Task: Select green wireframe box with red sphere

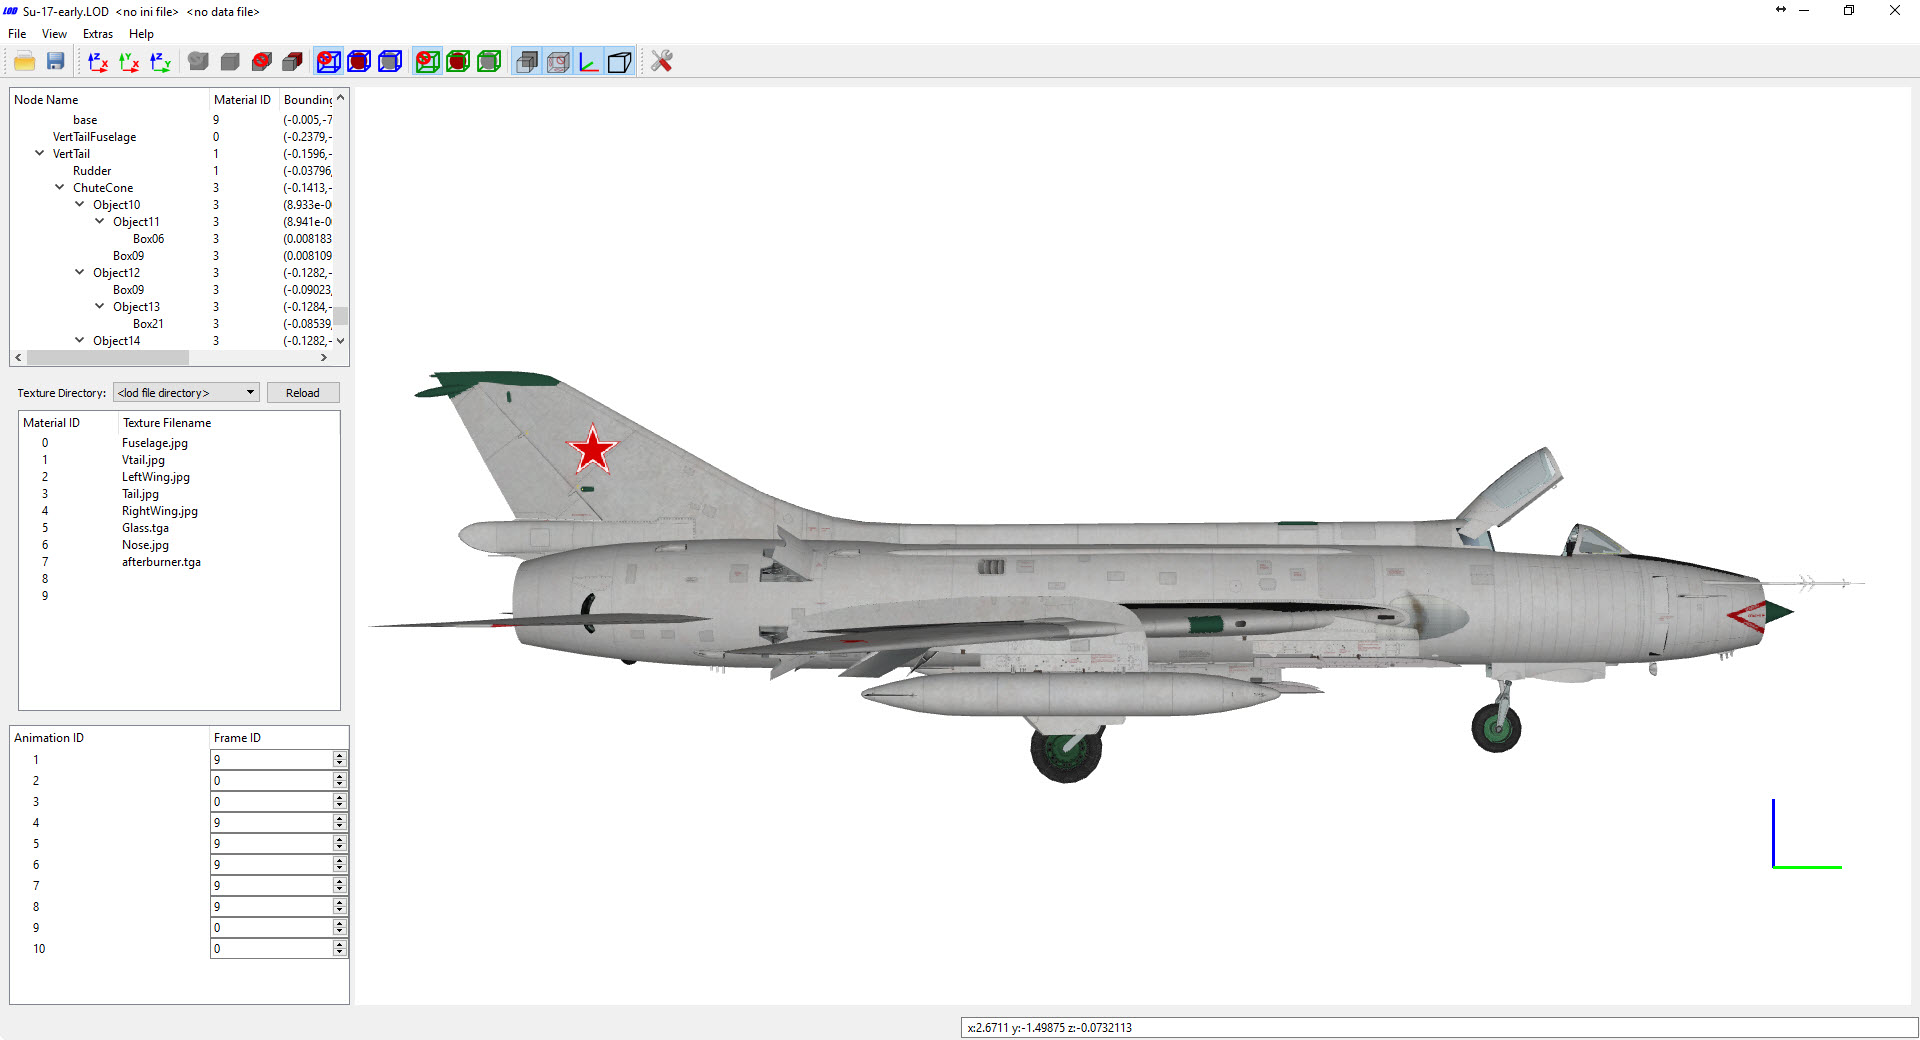Action: pyautogui.click(x=458, y=62)
